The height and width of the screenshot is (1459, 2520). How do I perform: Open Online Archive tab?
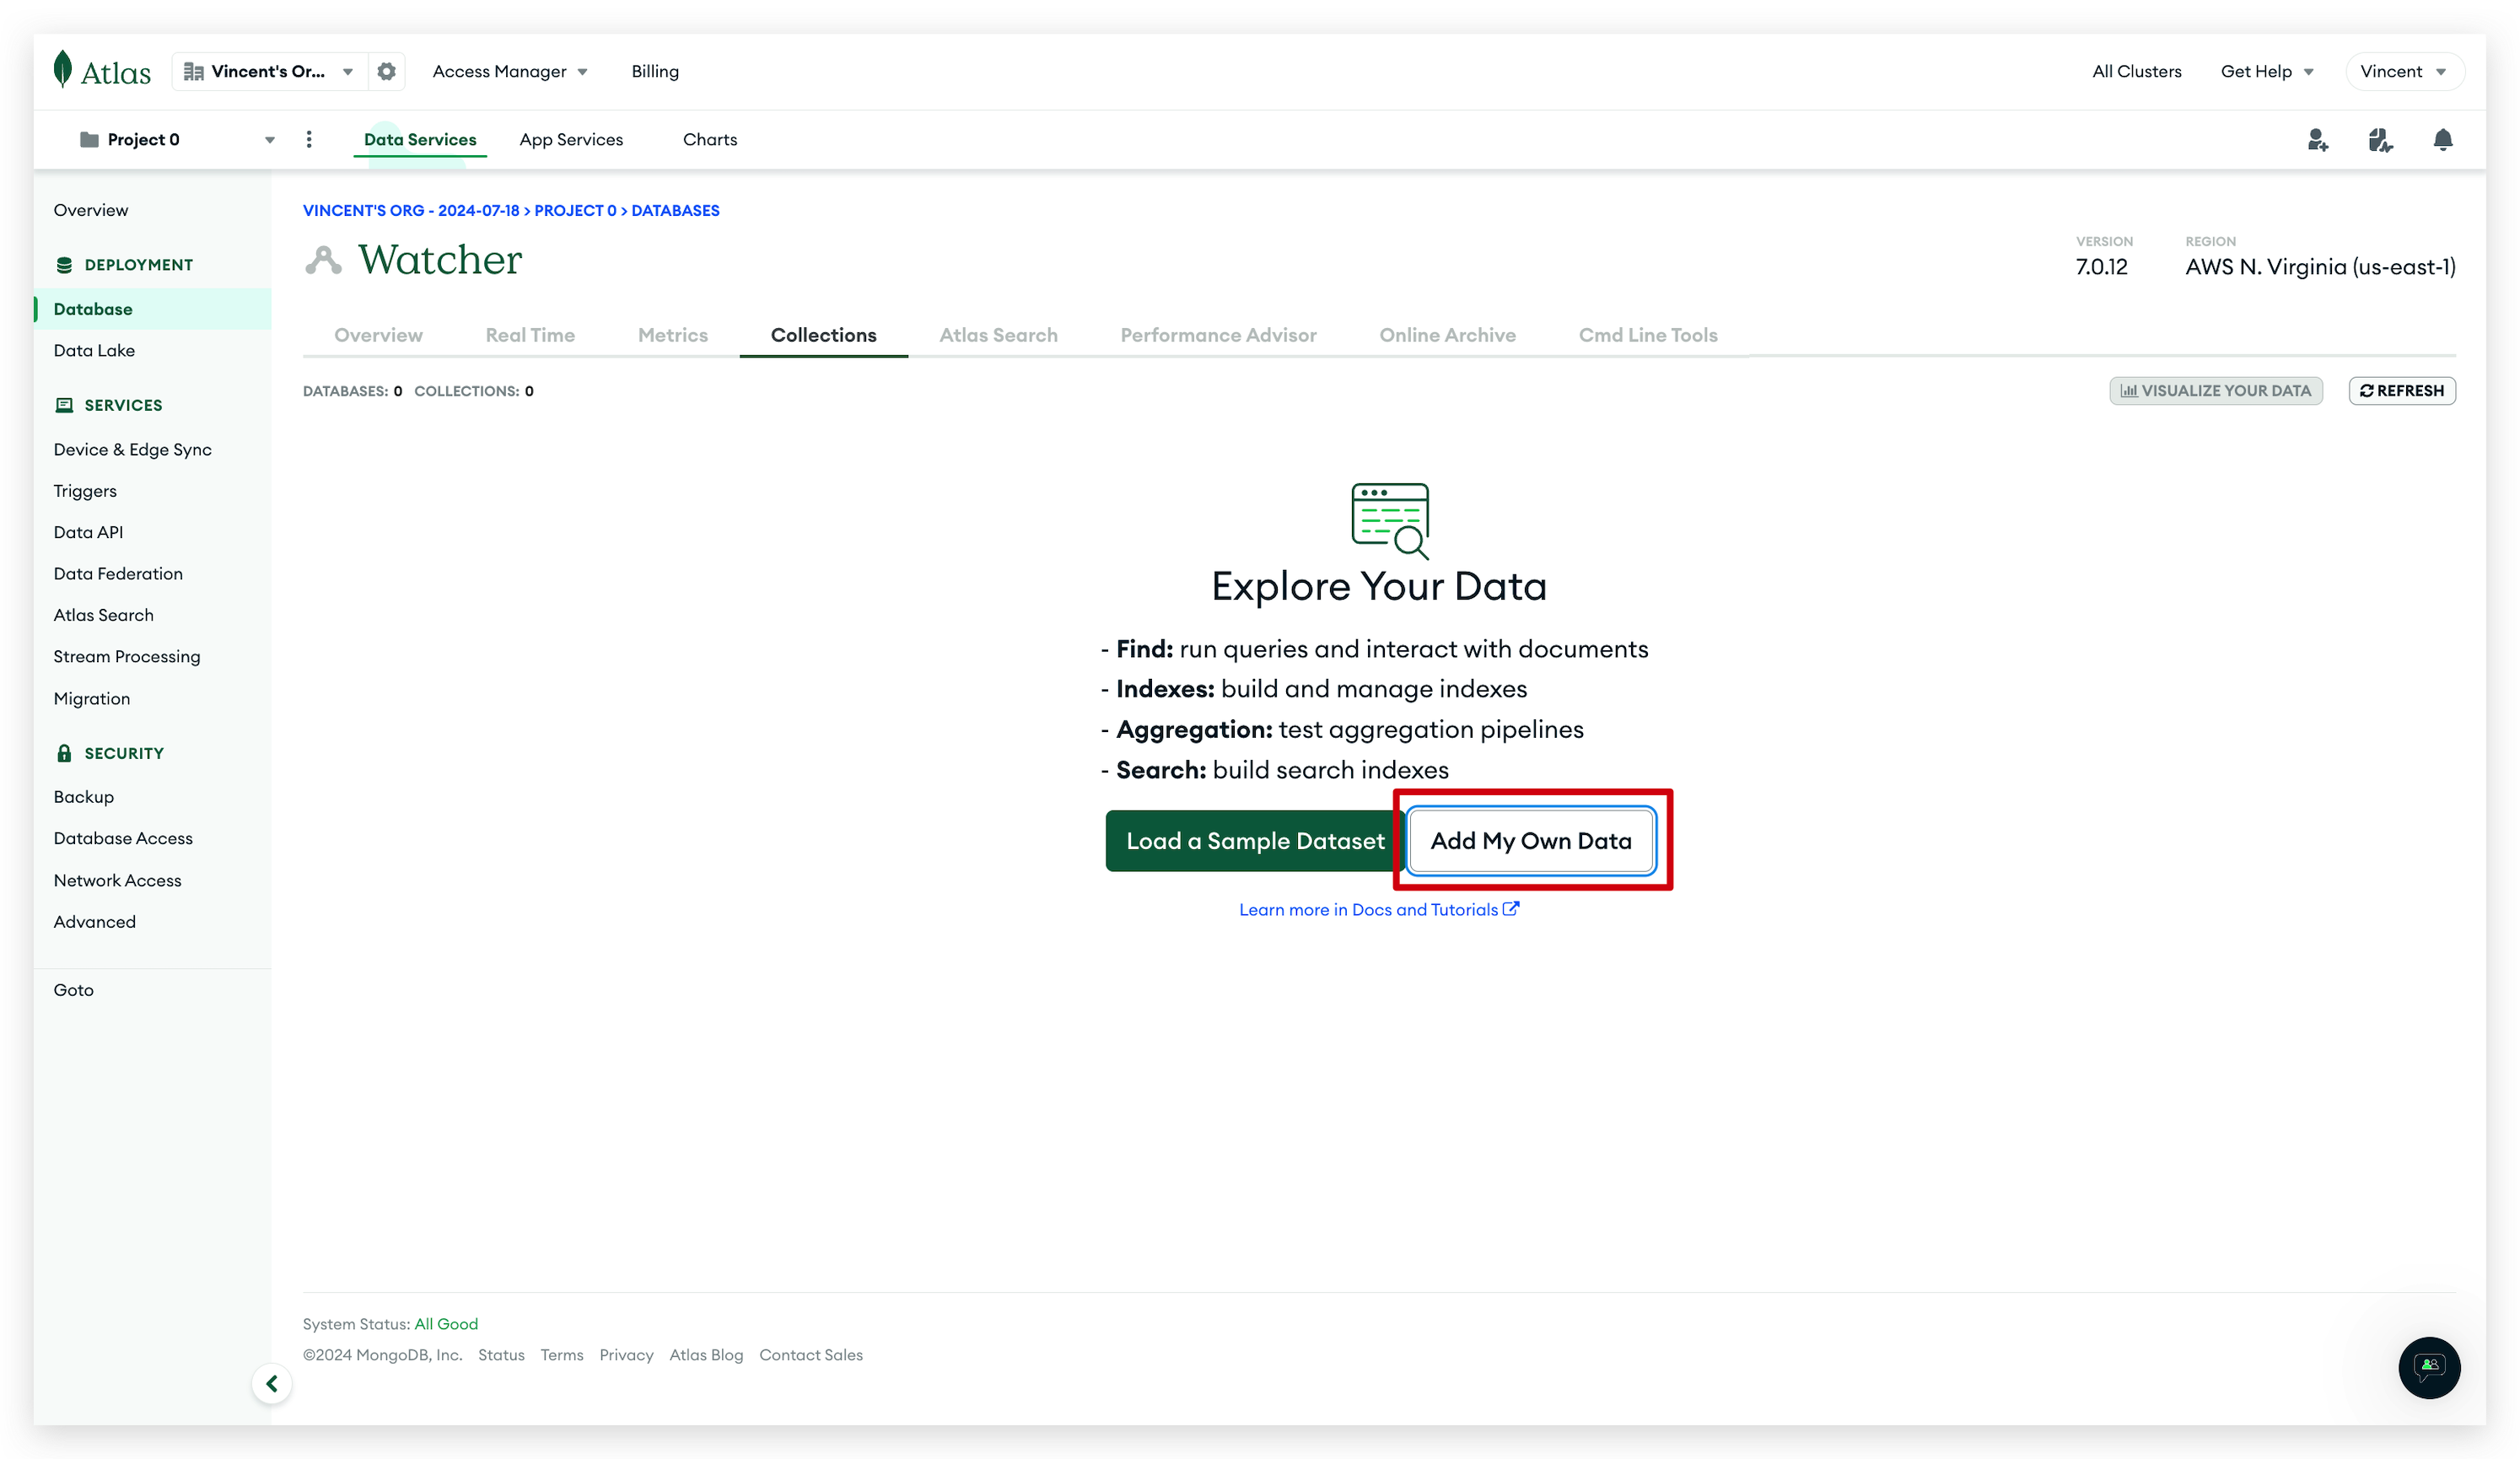pyautogui.click(x=1447, y=335)
